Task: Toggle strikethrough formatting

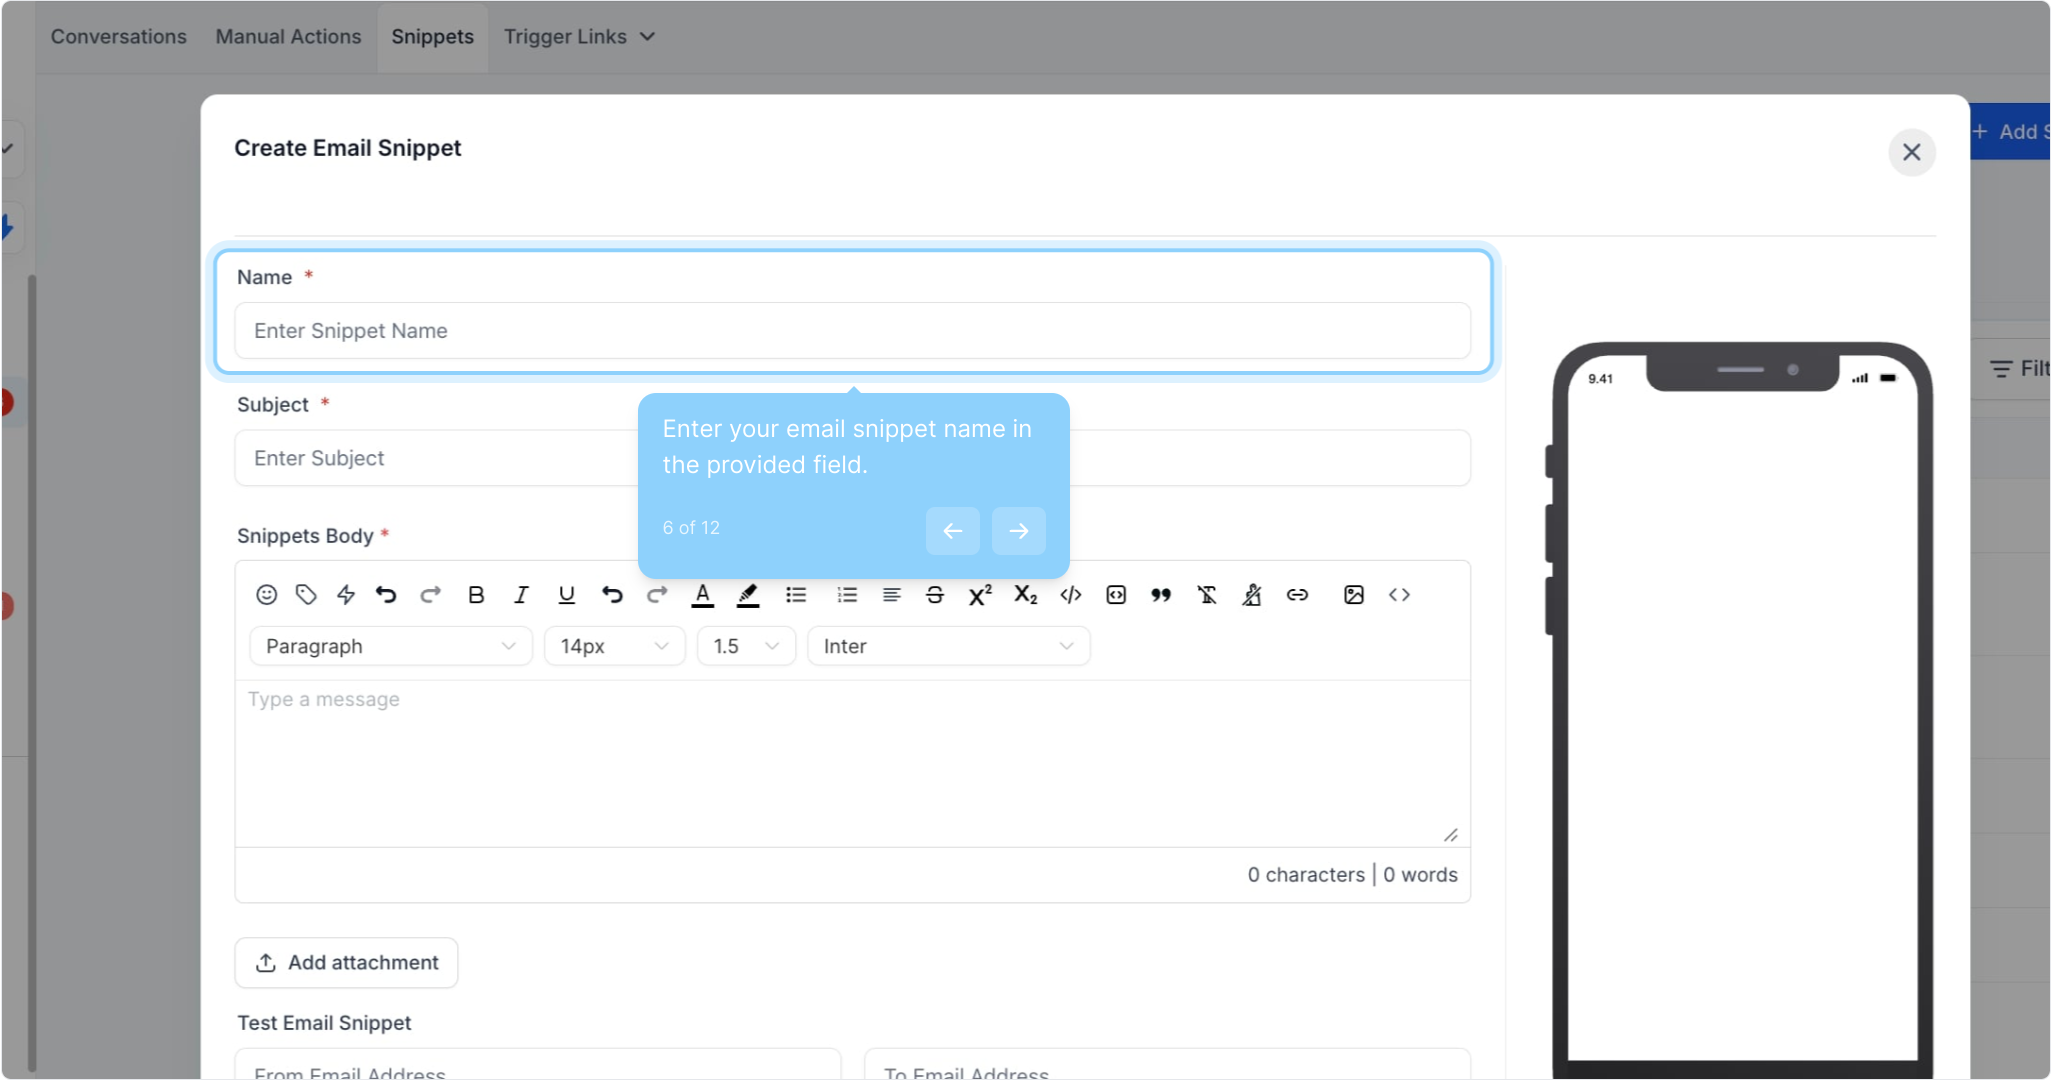Action: 935,595
